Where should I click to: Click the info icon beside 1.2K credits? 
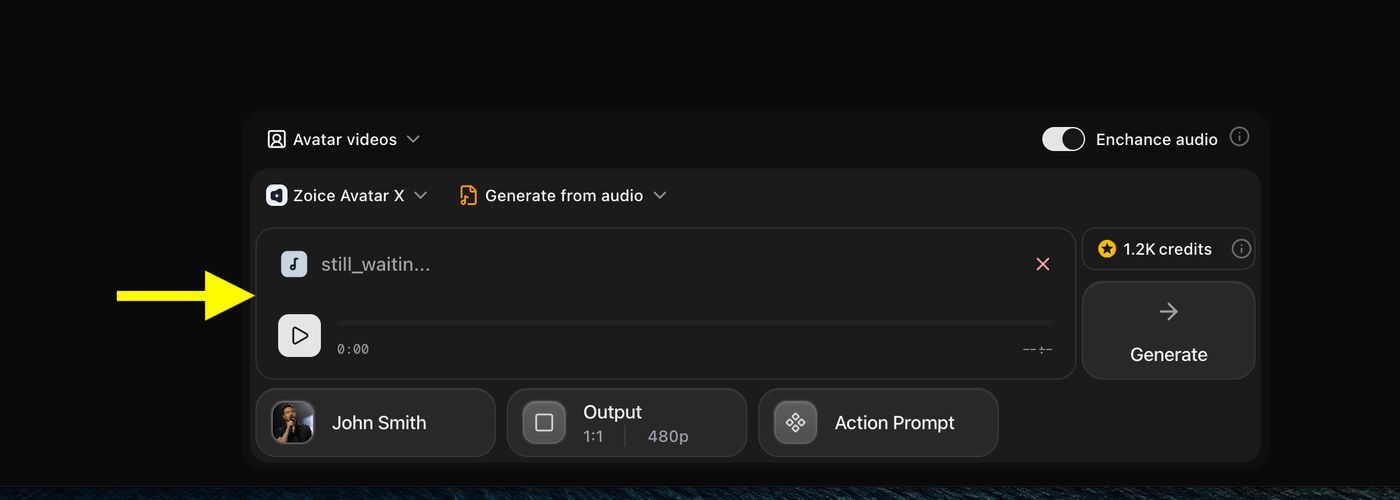[x=1241, y=249]
